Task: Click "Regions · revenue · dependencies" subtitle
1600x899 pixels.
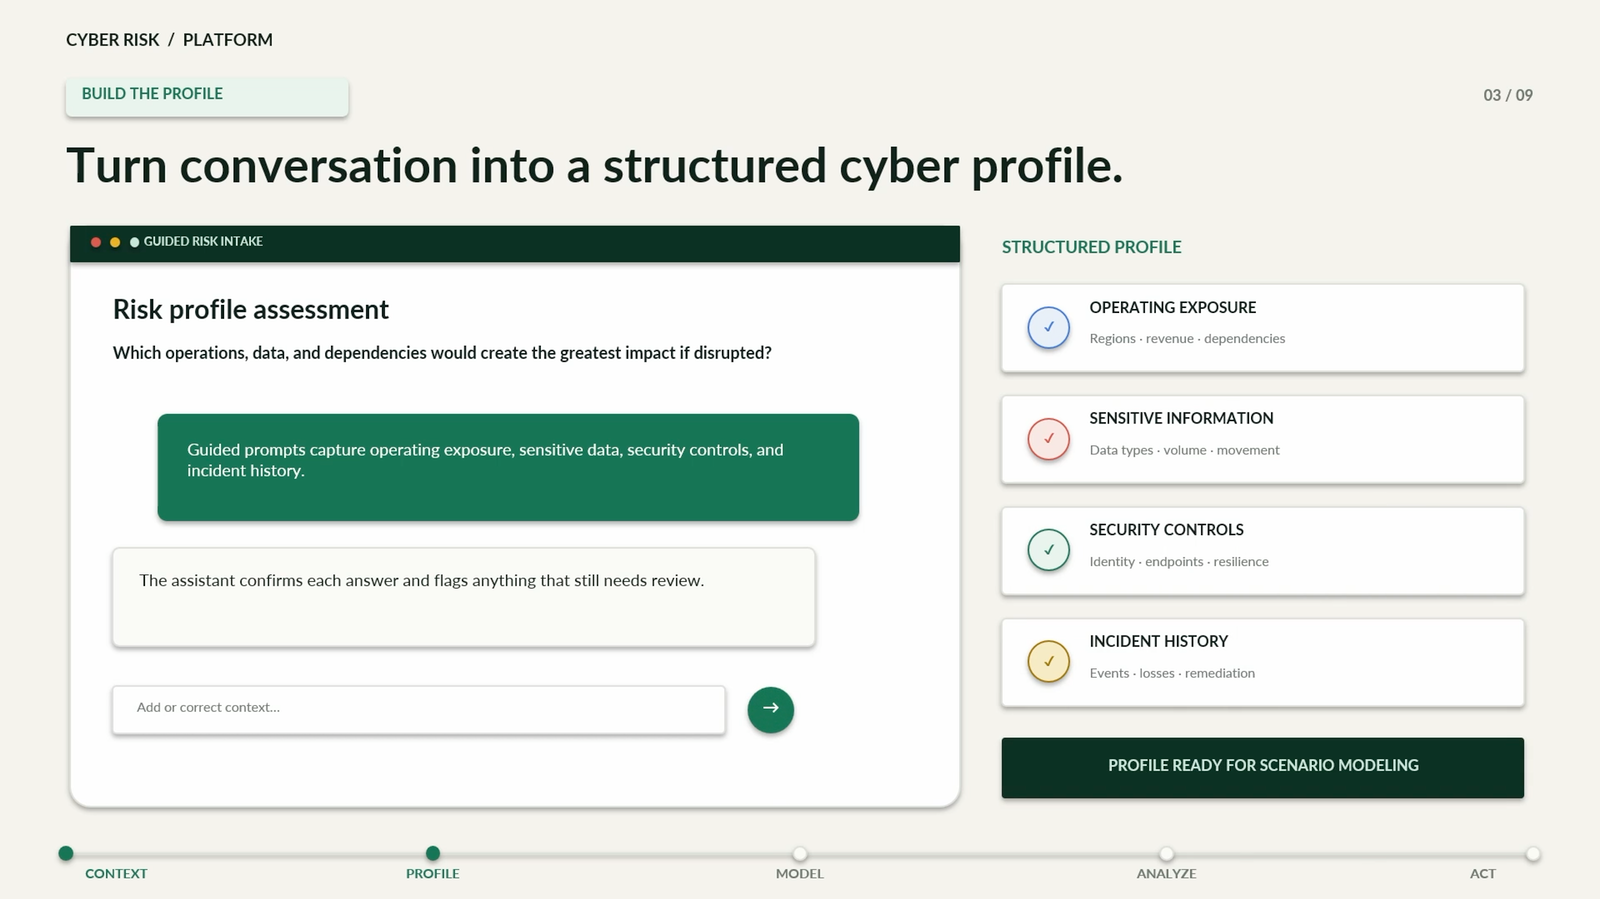Action: 1187,339
